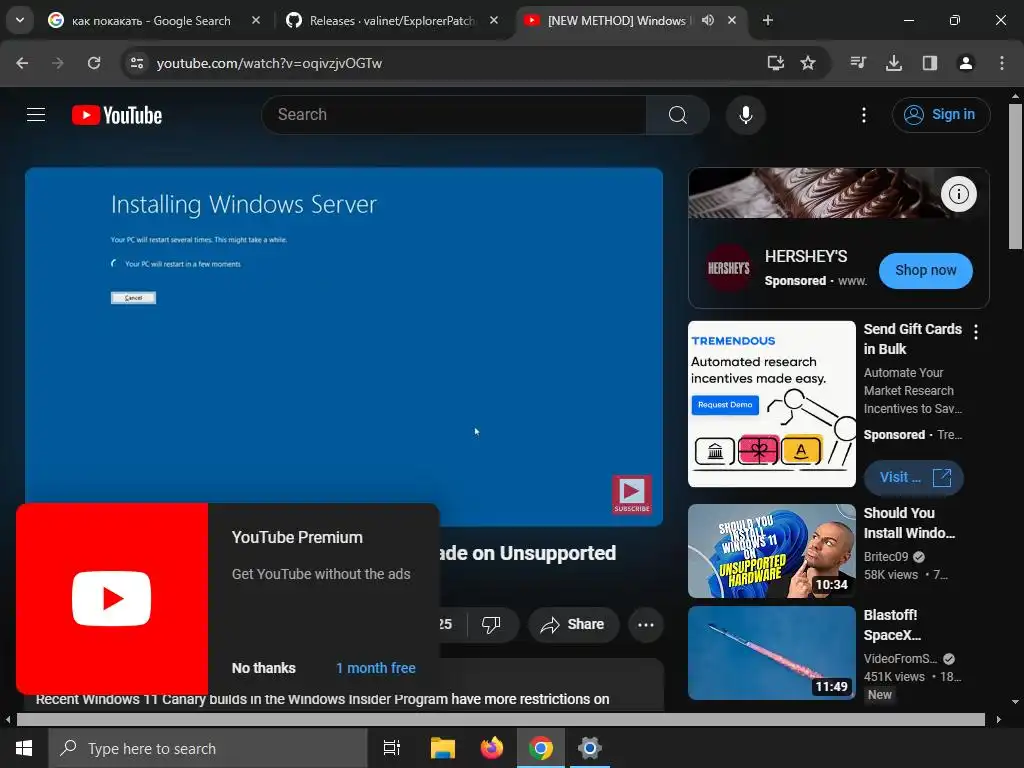Reload the YouTube page
This screenshot has width=1024, height=768.
click(x=94, y=63)
